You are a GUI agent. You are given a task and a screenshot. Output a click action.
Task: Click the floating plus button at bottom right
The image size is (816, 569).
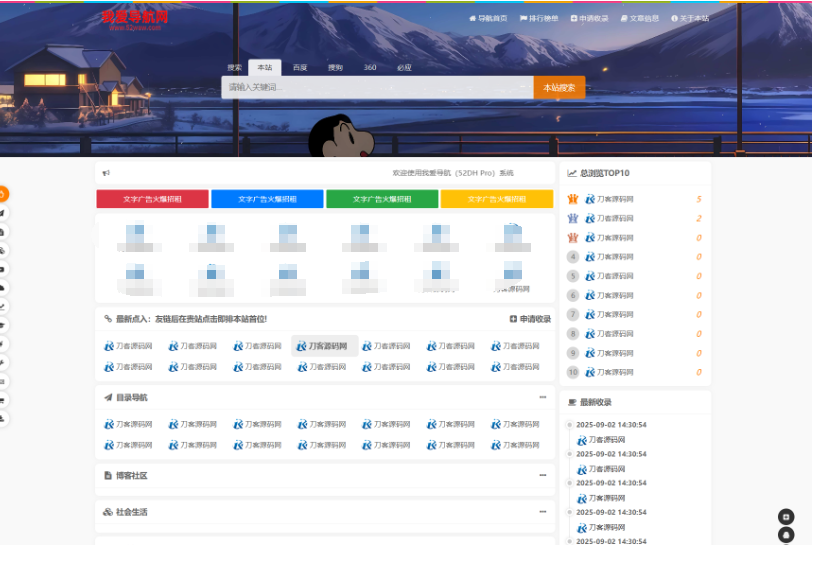786,516
